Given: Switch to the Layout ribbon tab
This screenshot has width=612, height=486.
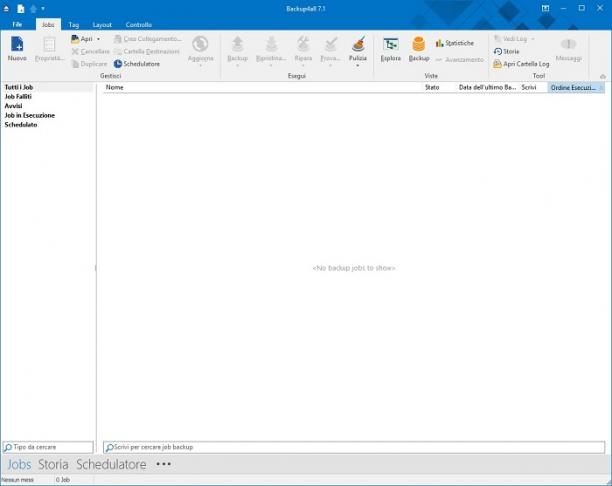Looking at the screenshot, I should coord(102,25).
